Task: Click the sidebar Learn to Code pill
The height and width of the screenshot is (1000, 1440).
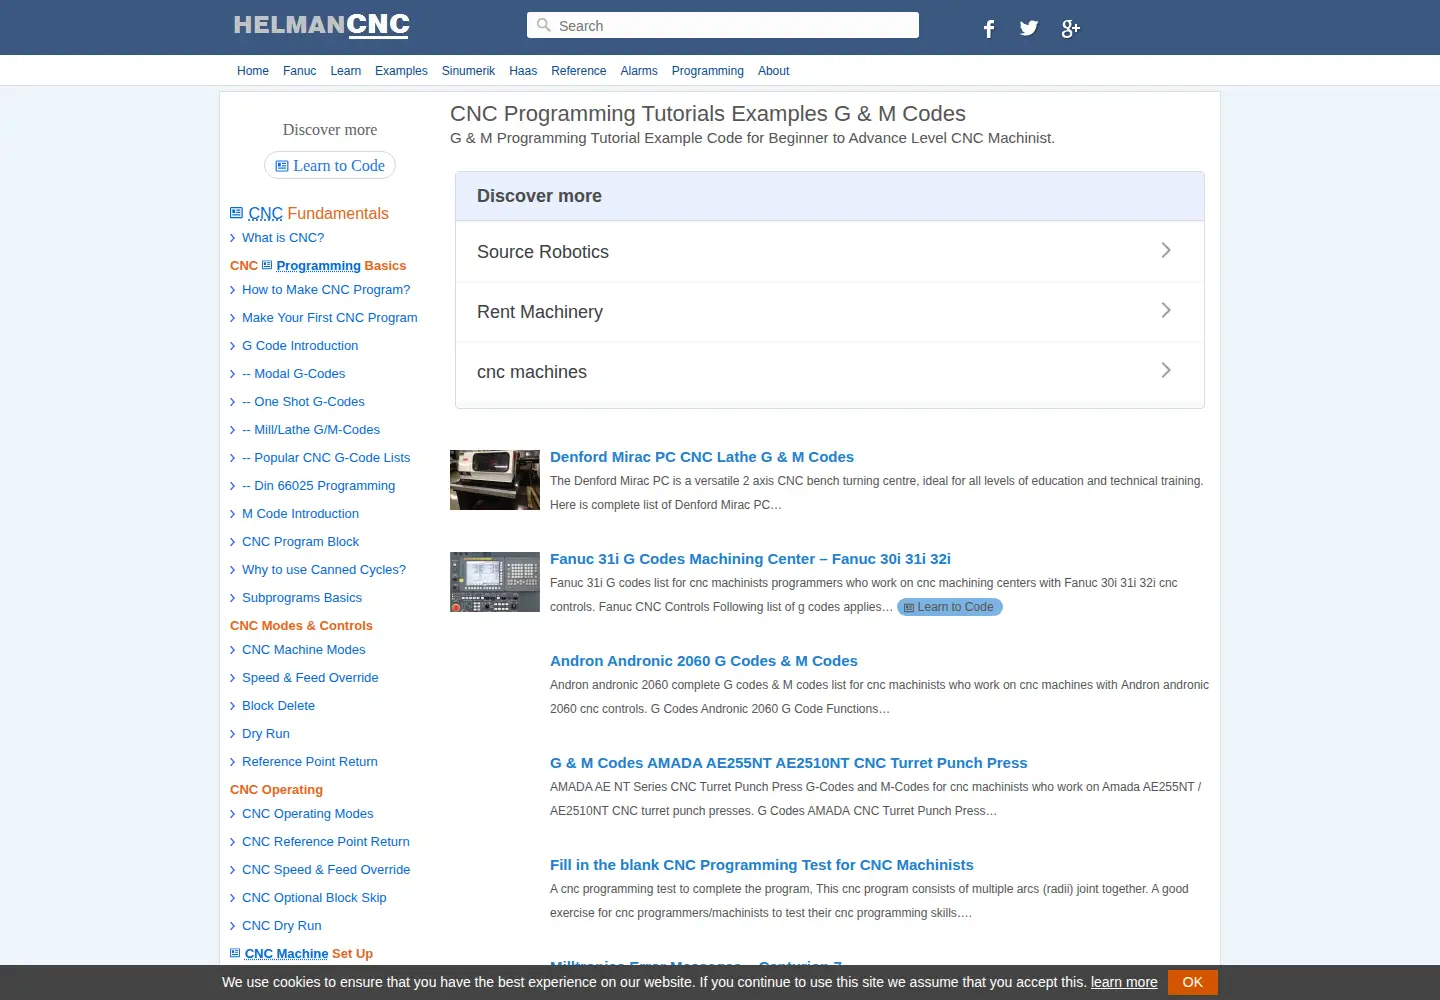Action: [x=330, y=165]
